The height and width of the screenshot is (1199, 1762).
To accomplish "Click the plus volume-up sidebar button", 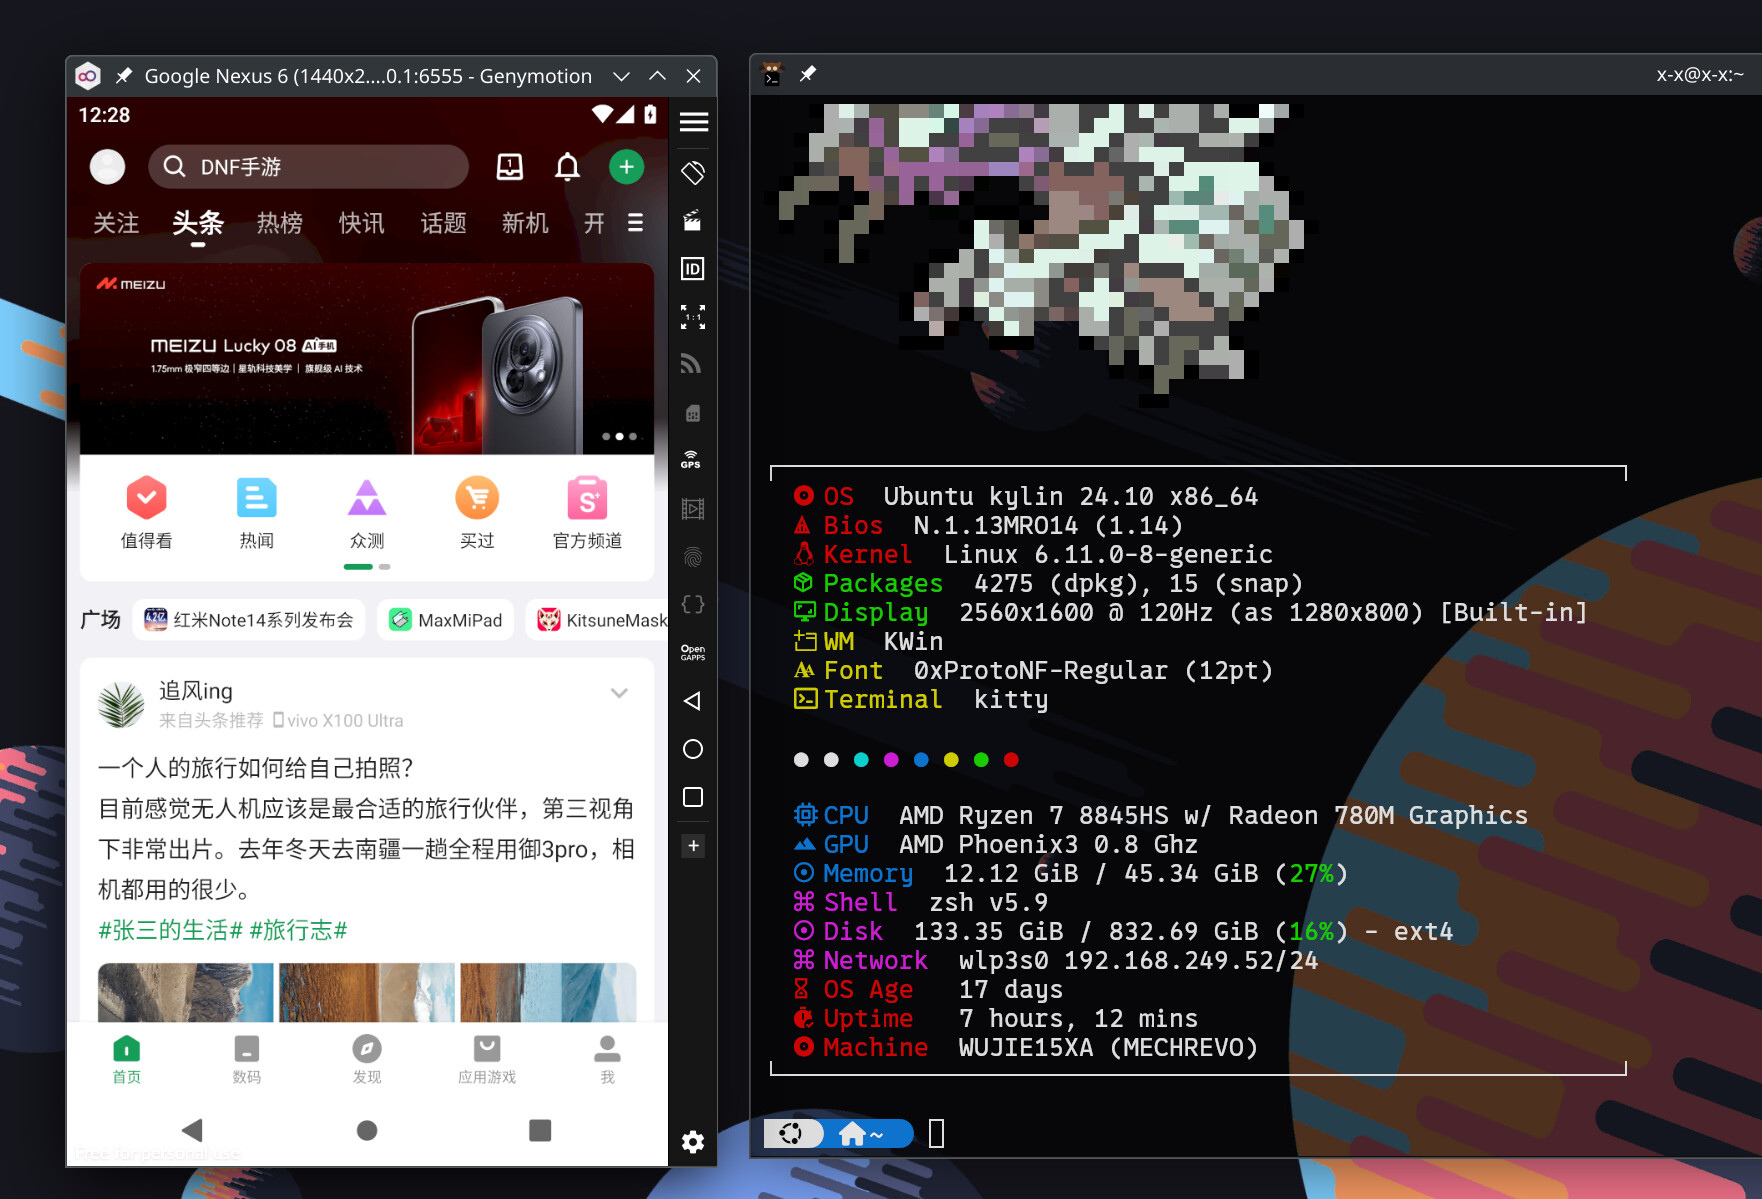I will 693,846.
